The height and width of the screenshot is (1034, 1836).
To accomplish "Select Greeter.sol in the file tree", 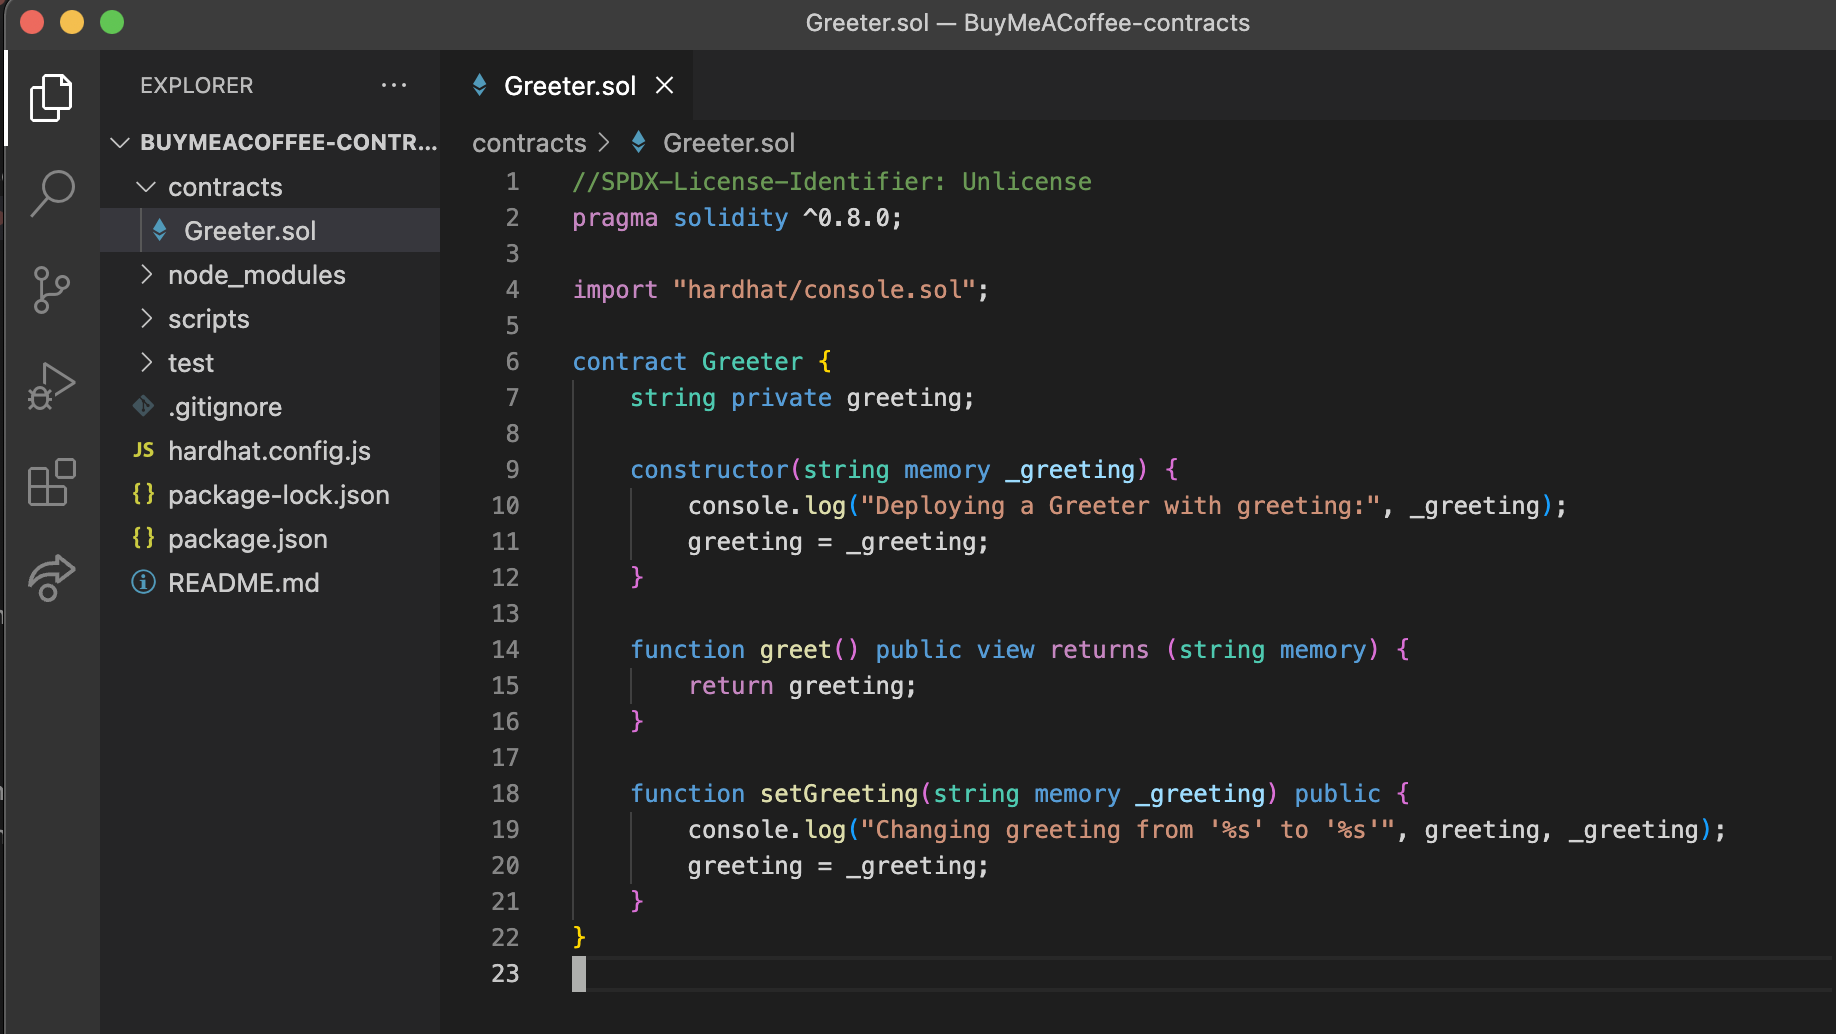I will click(270, 231).
